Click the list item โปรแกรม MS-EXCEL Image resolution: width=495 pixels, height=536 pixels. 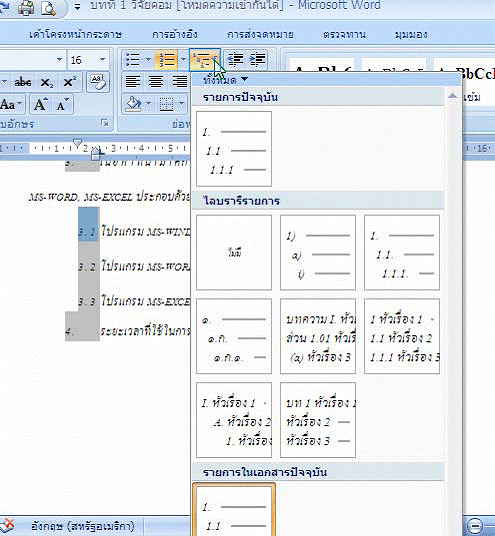click(146, 302)
